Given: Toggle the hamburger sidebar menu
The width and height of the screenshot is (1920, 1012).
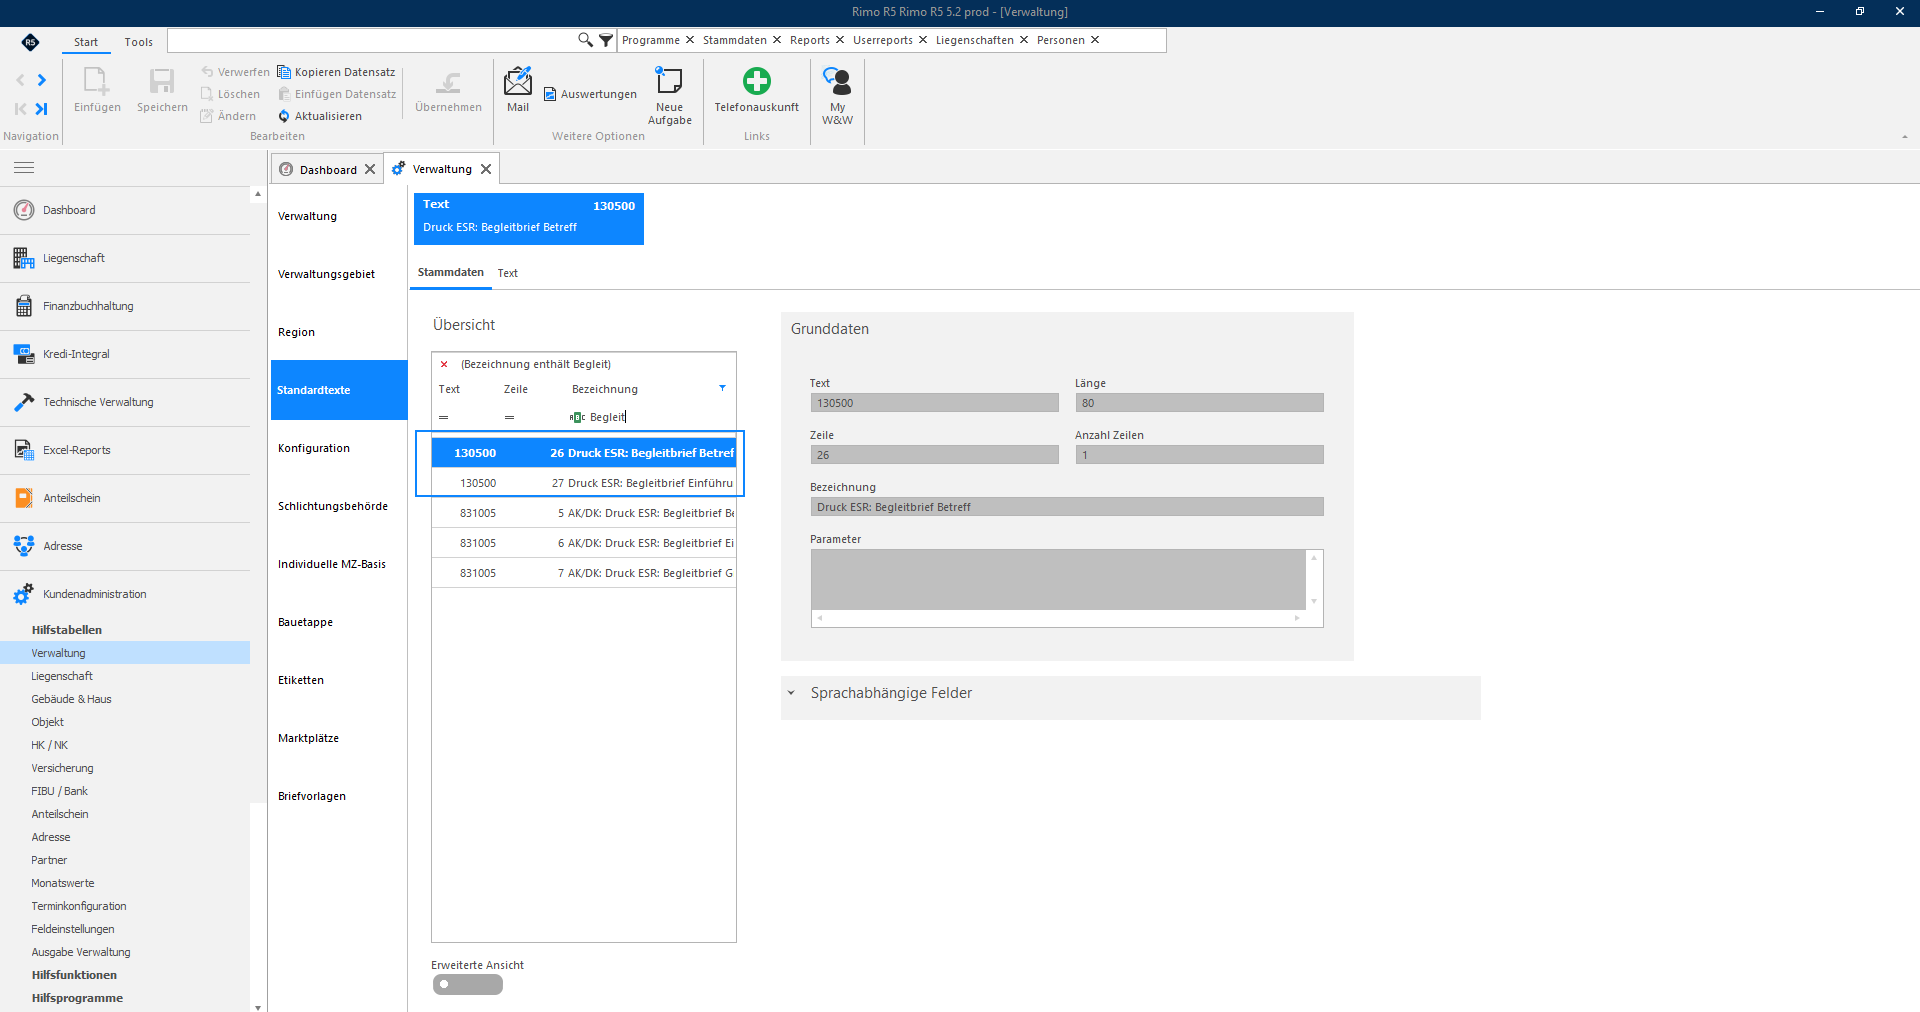Looking at the screenshot, I should pyautogui.click(x=24, y=168).
